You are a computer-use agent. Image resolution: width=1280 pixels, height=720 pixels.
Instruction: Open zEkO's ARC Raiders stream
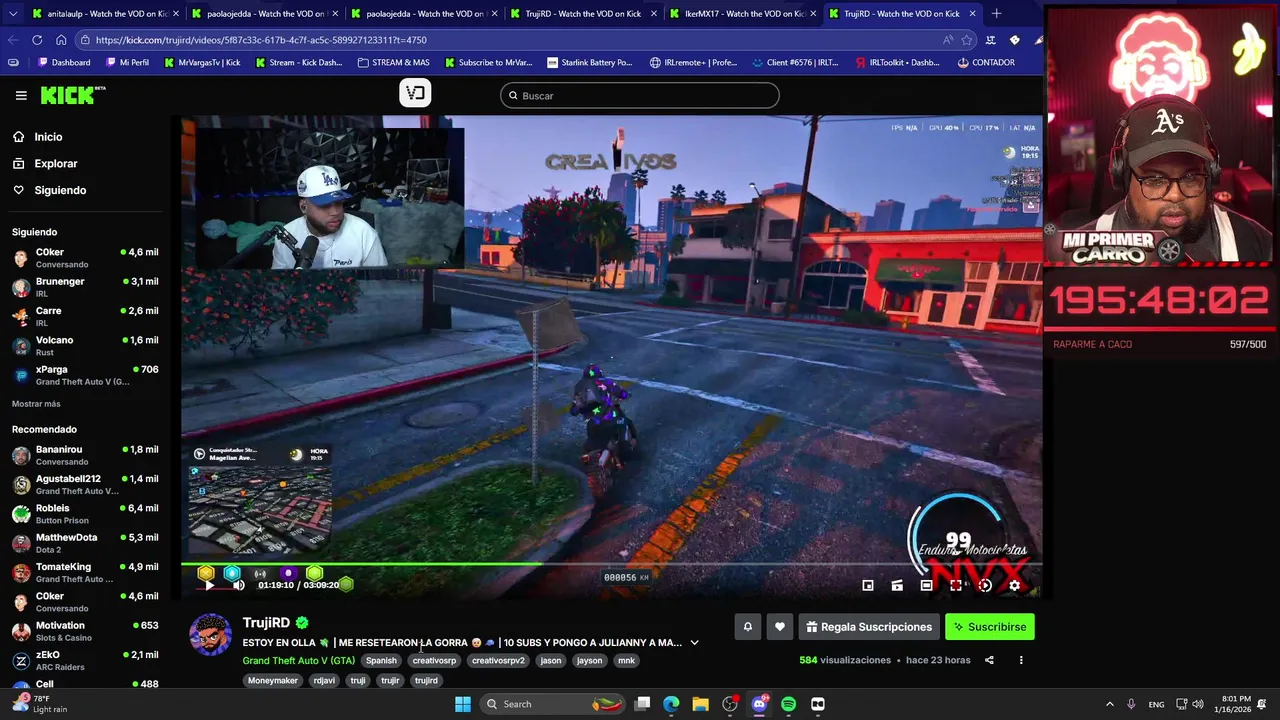(85, 660)
